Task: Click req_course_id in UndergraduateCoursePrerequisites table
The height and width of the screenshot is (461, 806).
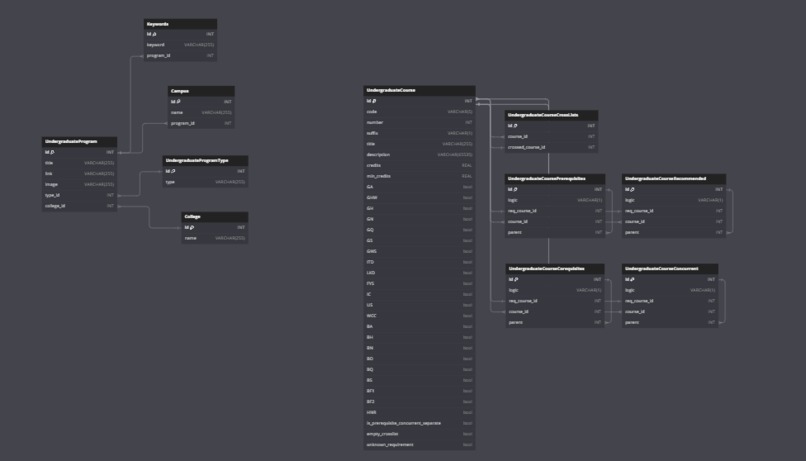Action: [555, 211]
